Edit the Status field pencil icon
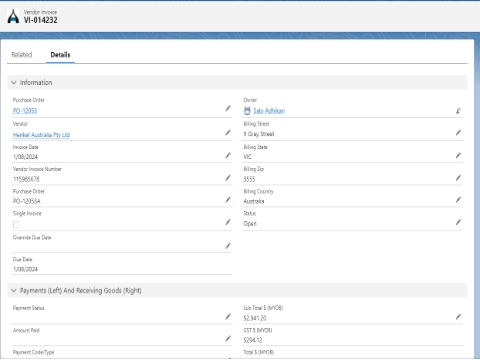Viewport: 480px width, 360px height. click(459, 222)
